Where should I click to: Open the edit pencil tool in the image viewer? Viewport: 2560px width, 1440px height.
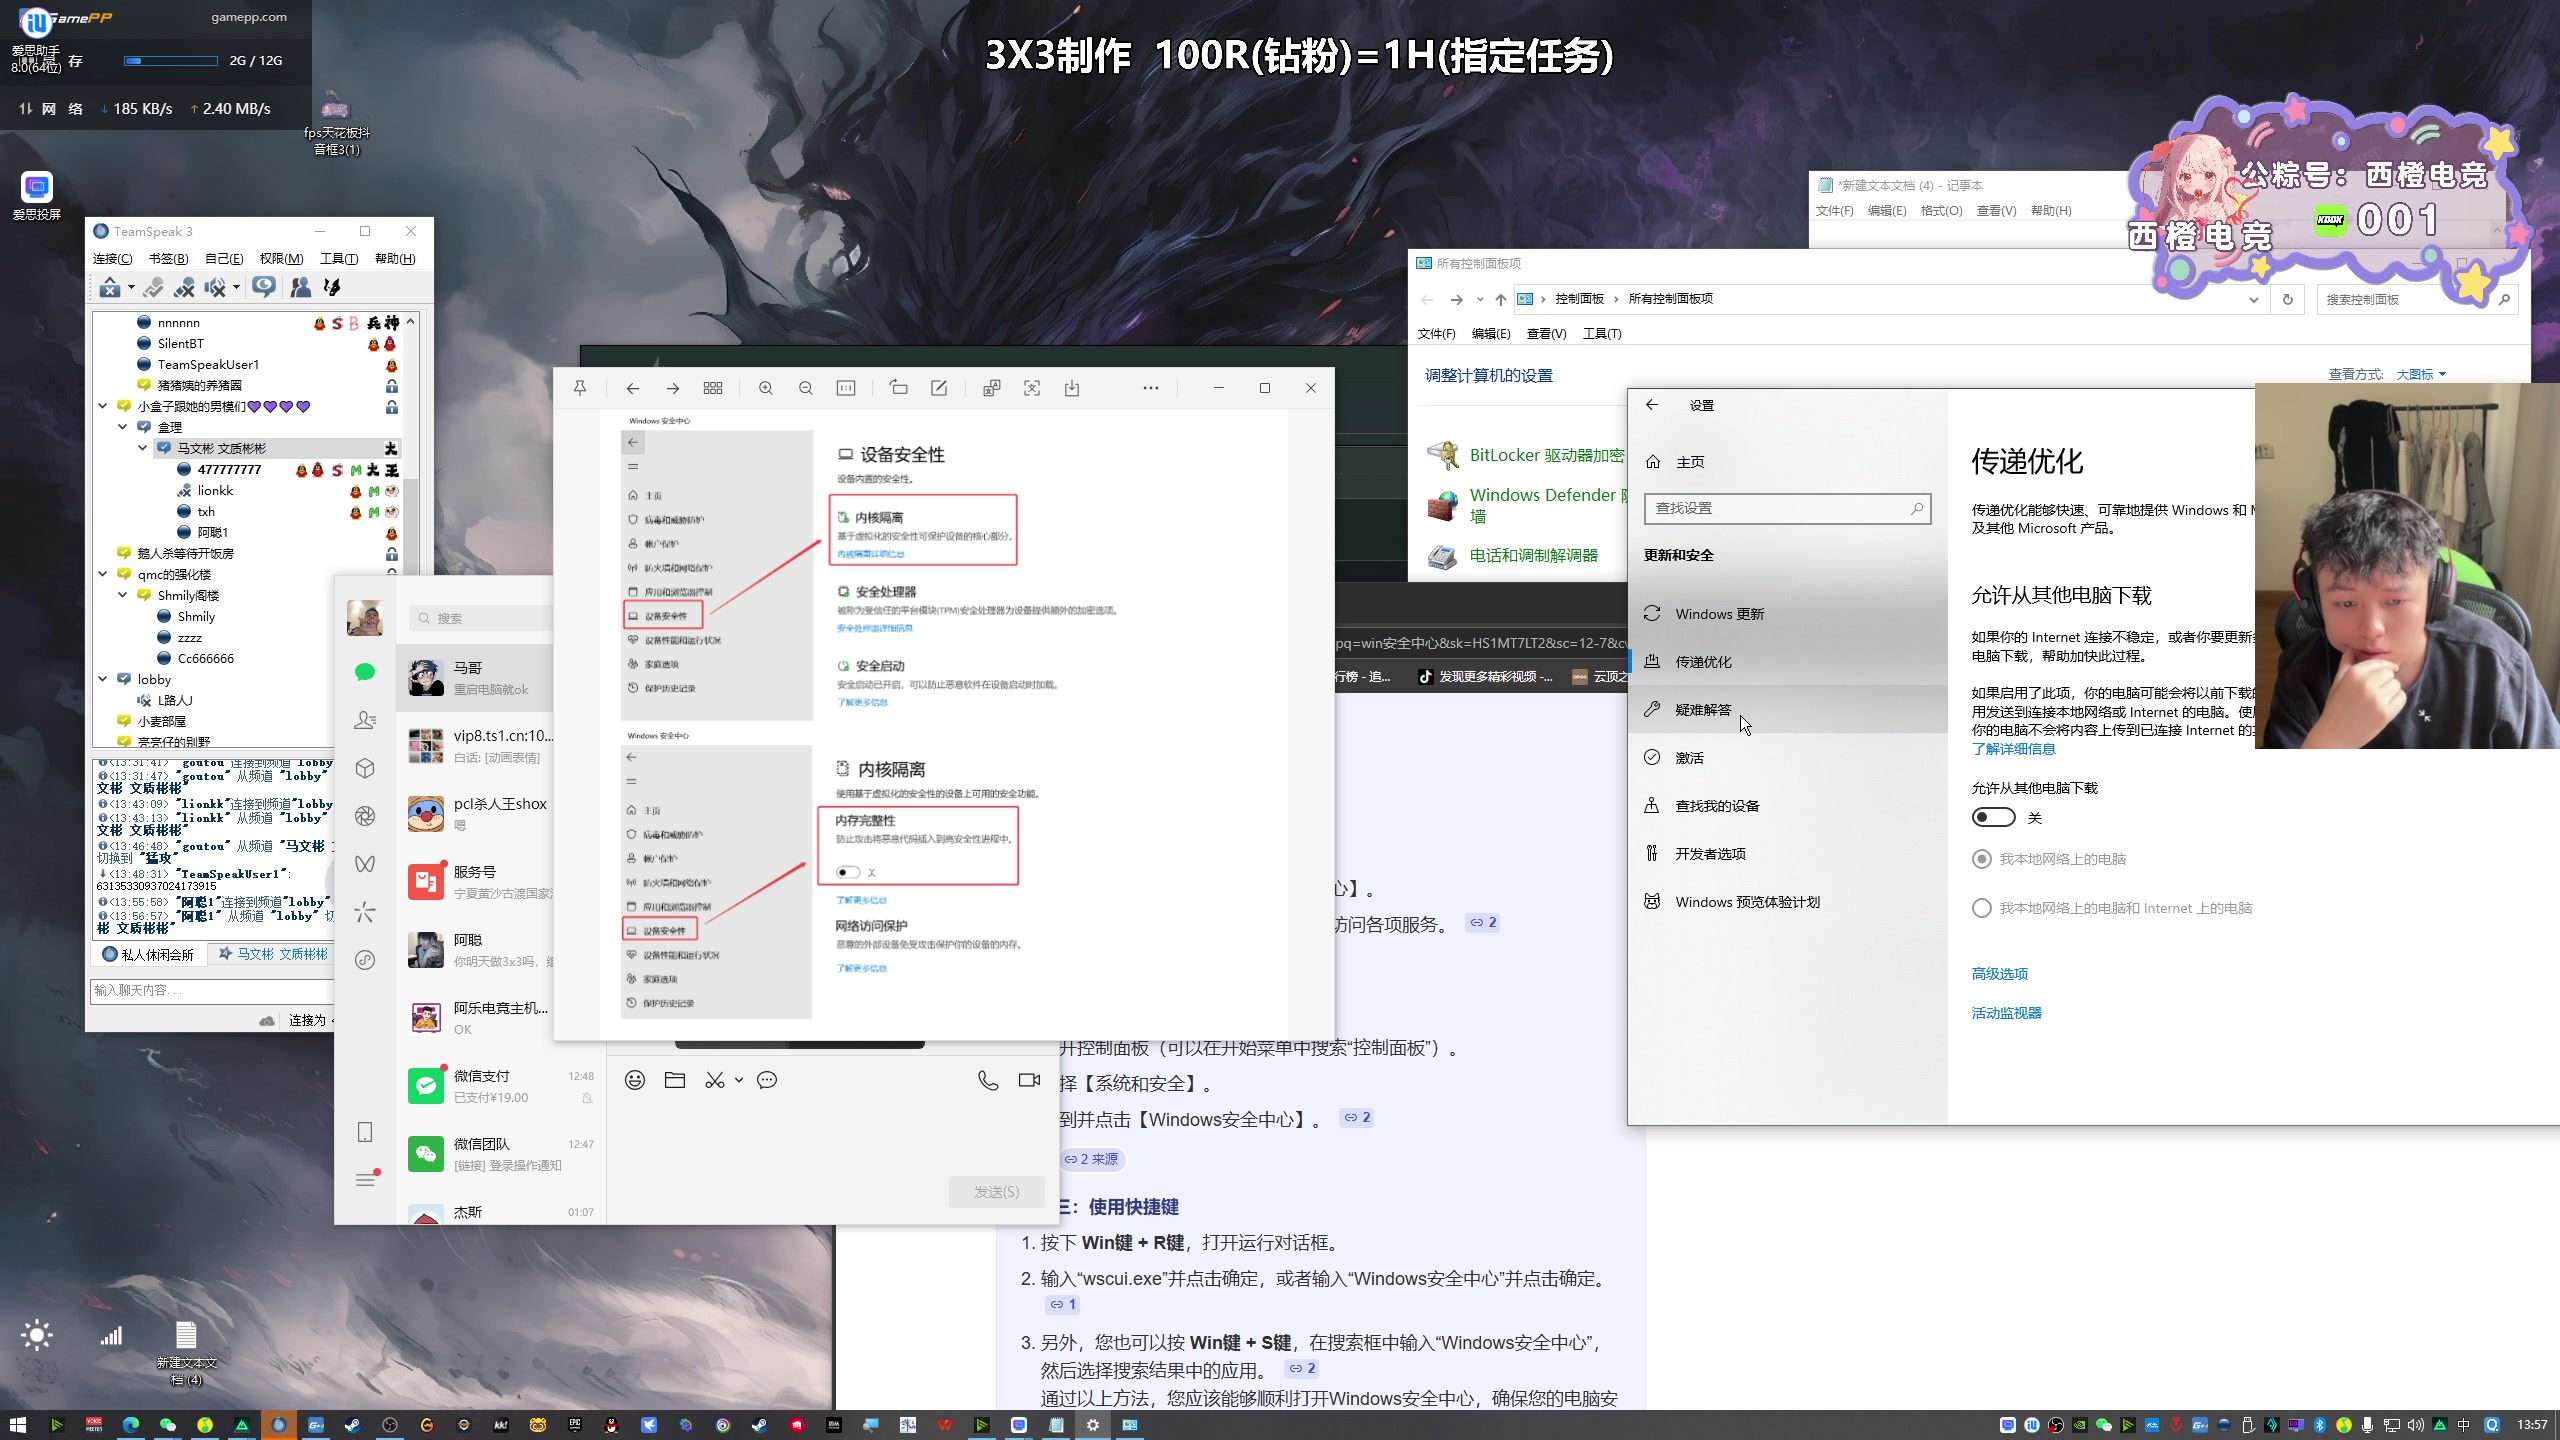(939, 388)
